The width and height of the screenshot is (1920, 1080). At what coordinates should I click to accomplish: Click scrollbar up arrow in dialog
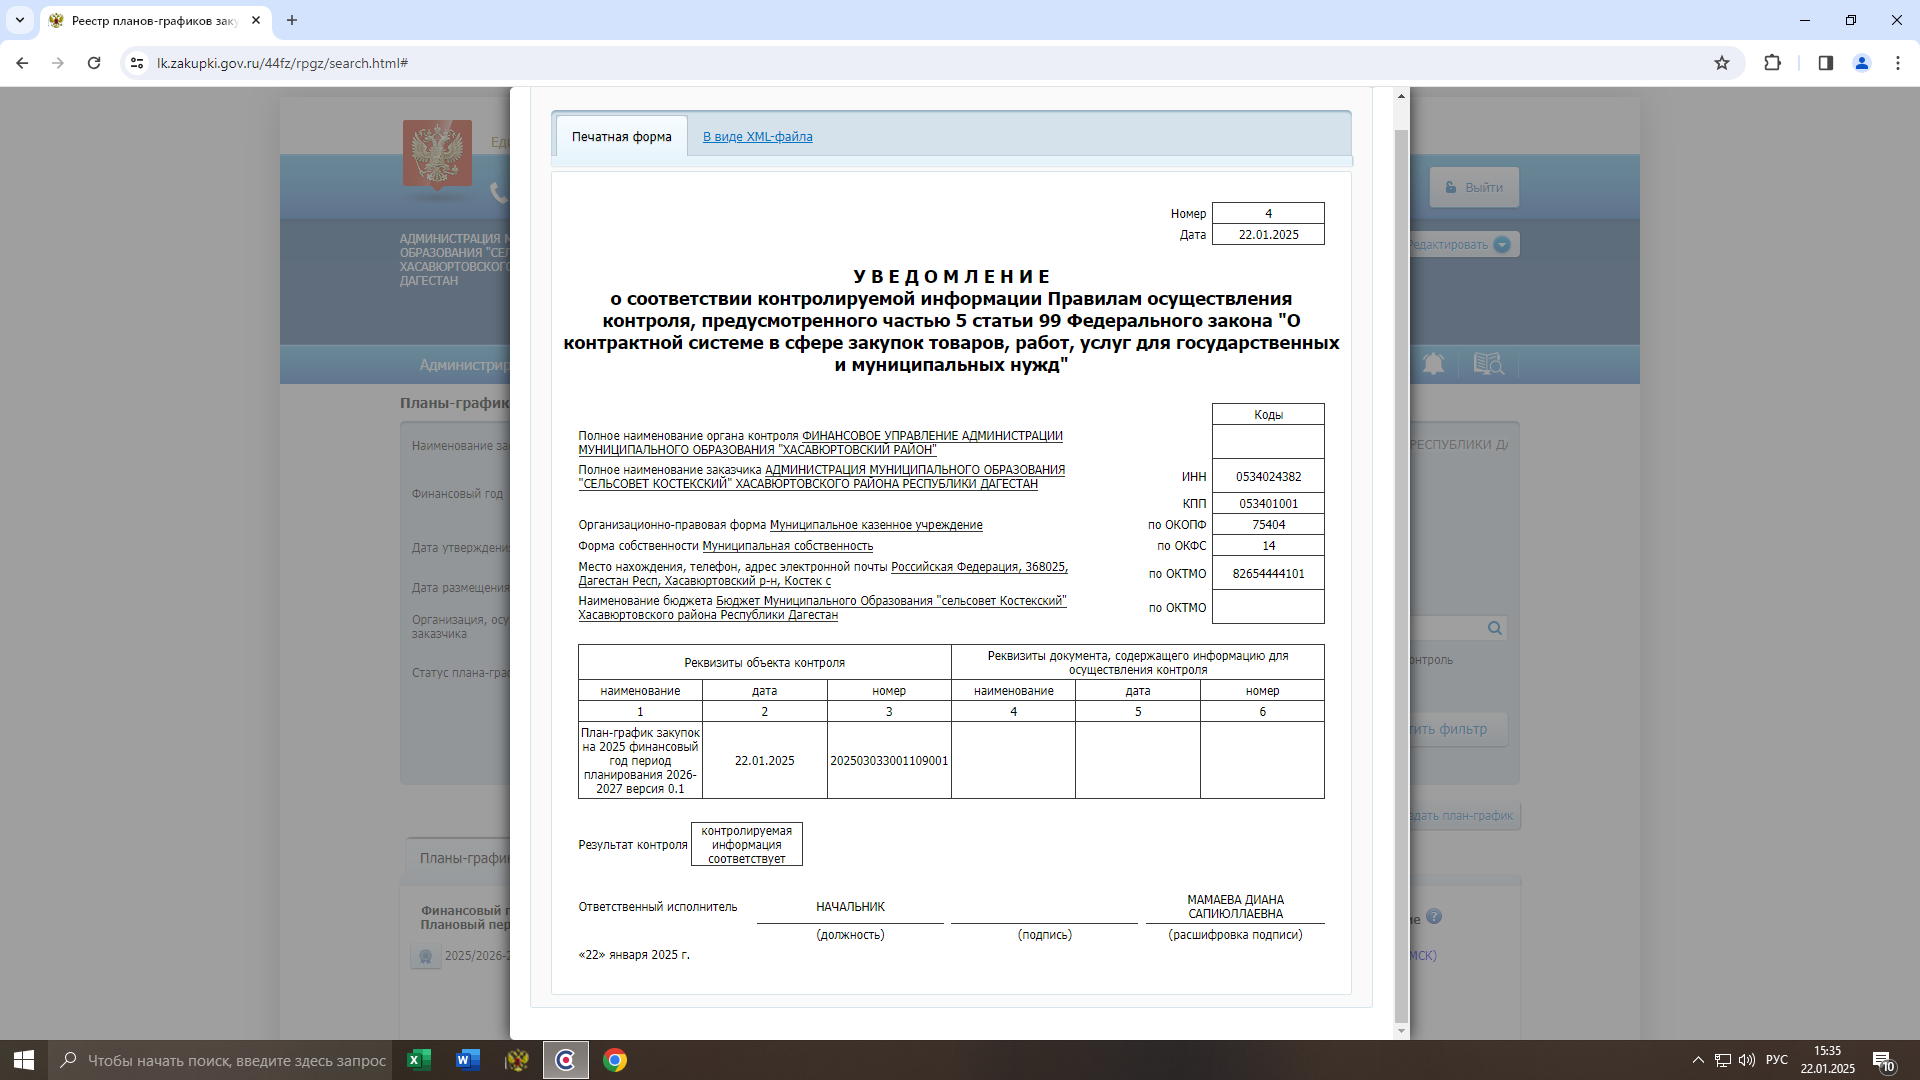[1401, 96]
